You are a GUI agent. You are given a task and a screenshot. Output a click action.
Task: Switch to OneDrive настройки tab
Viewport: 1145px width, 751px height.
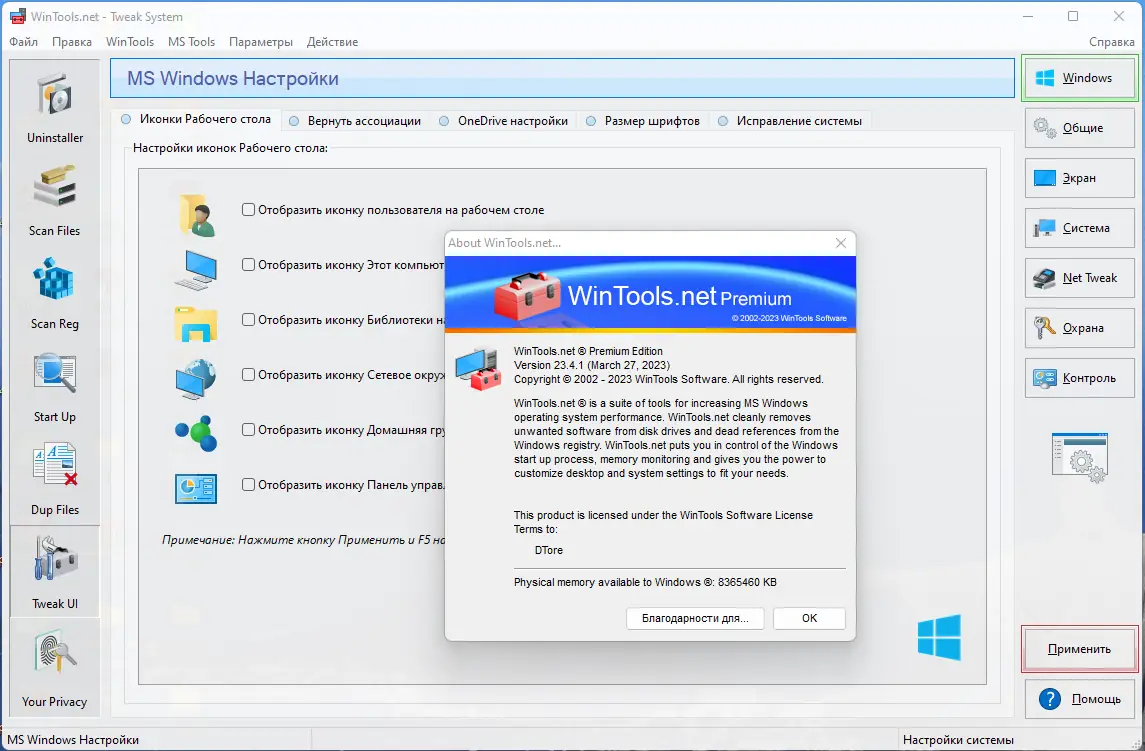(504, 121)
